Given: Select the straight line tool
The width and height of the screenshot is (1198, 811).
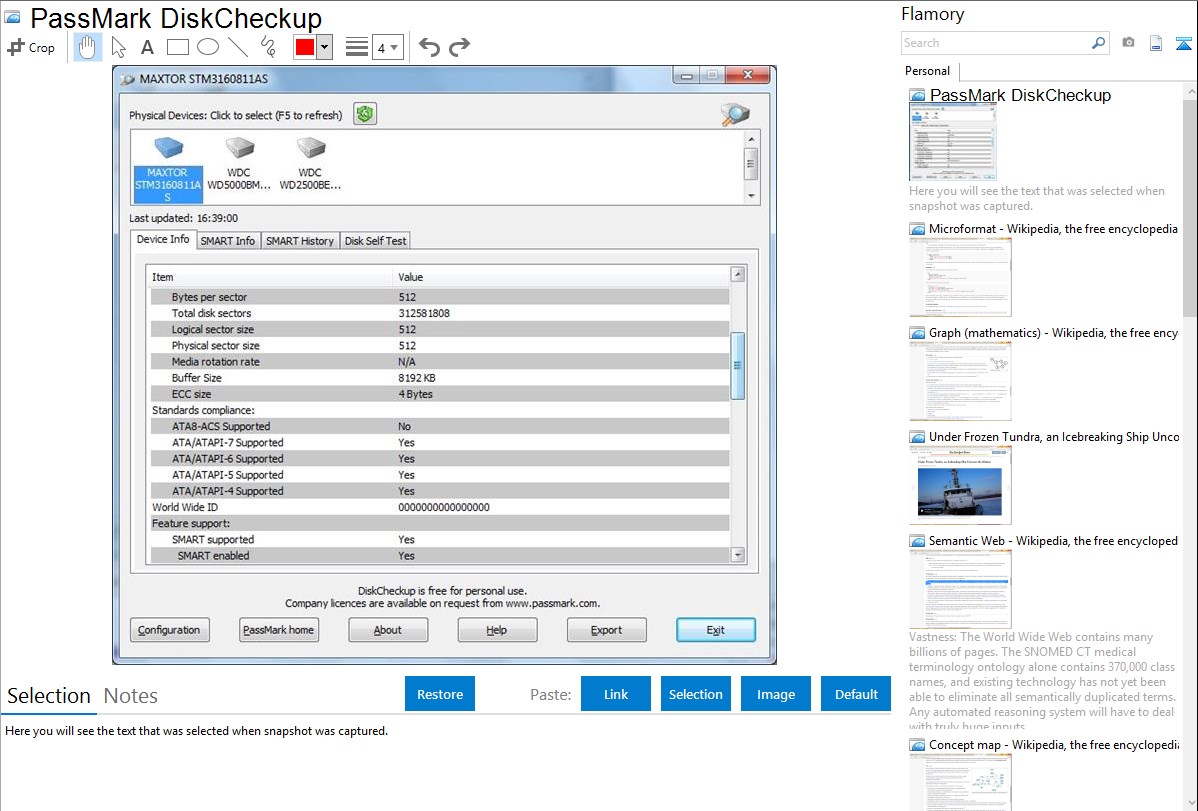Looking at the screenshot, I should coord(238,47).
